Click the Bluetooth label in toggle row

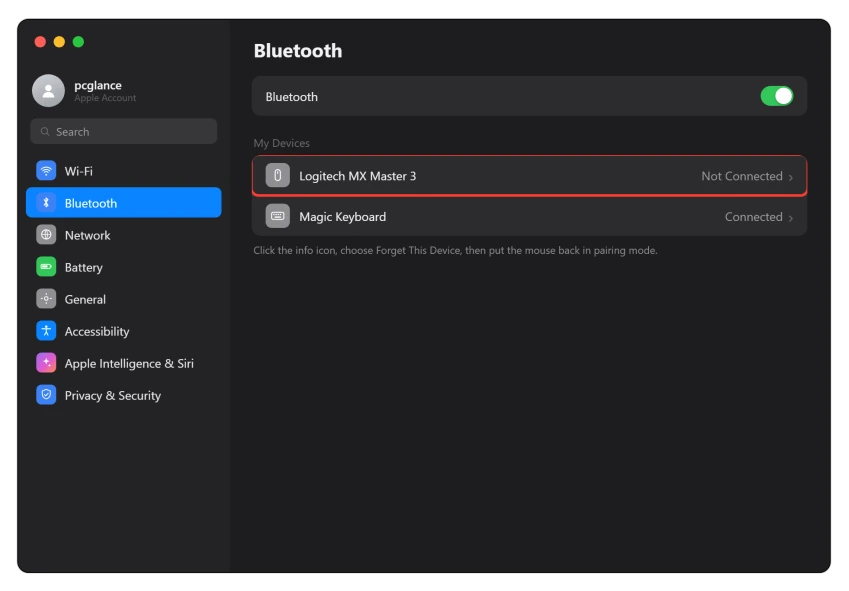tap(291, 97)
